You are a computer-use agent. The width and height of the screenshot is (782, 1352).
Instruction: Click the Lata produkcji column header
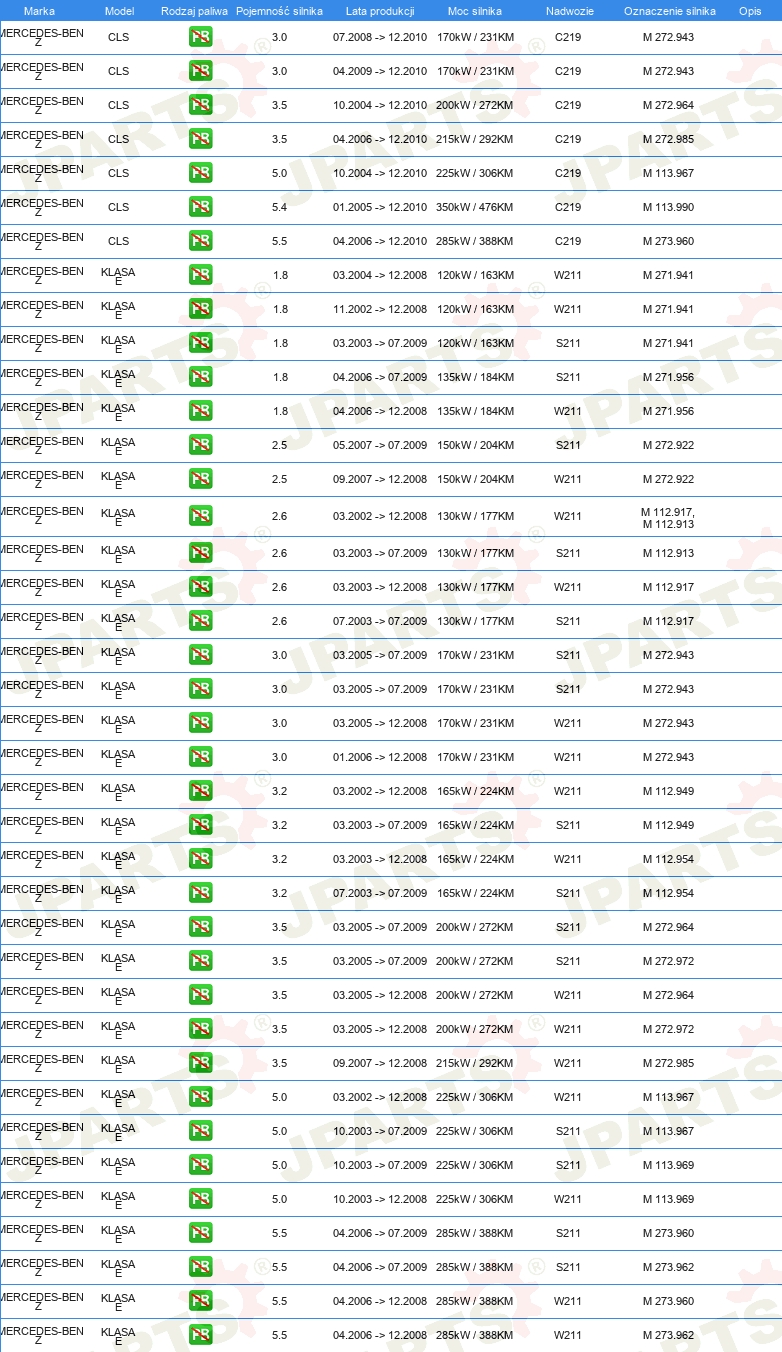(x=380, y=11)
